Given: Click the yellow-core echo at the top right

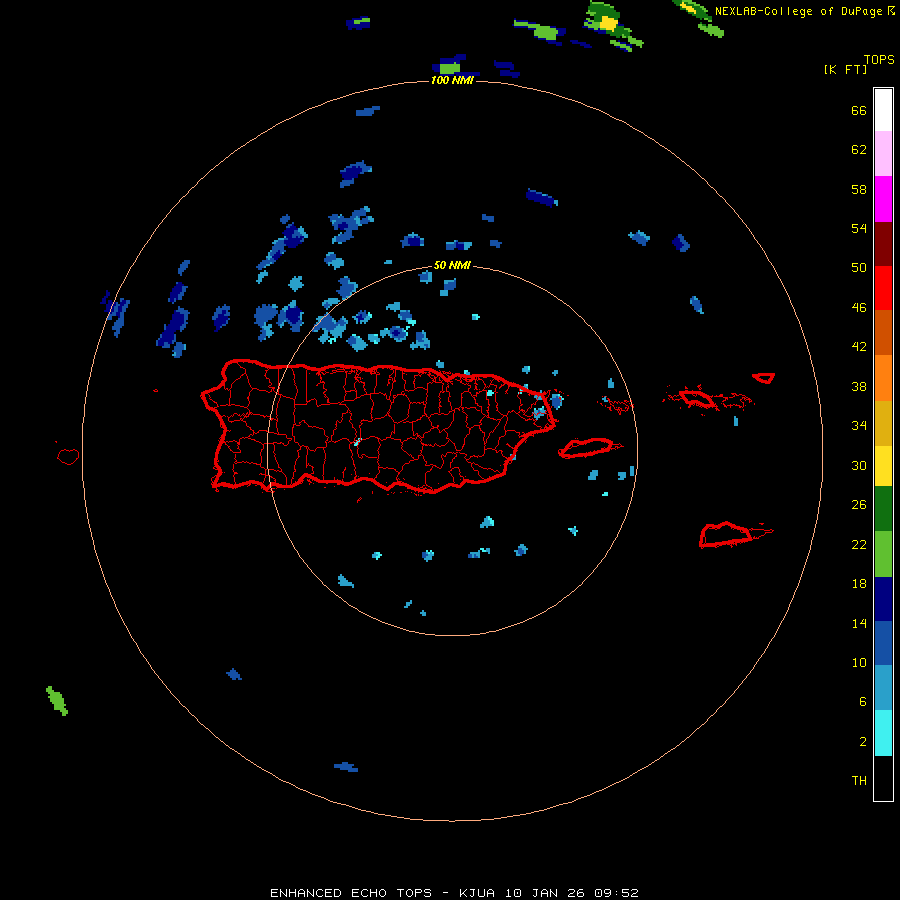Looking at the screenshot, I should click(608, 23).
